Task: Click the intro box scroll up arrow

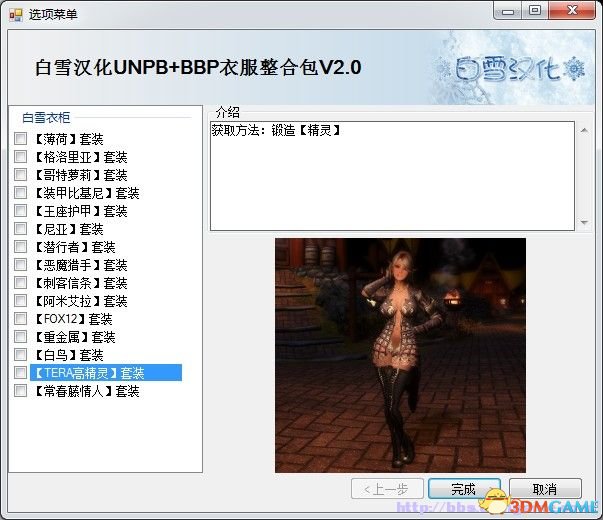Action: pyautogui.click(x=584, y=130)
